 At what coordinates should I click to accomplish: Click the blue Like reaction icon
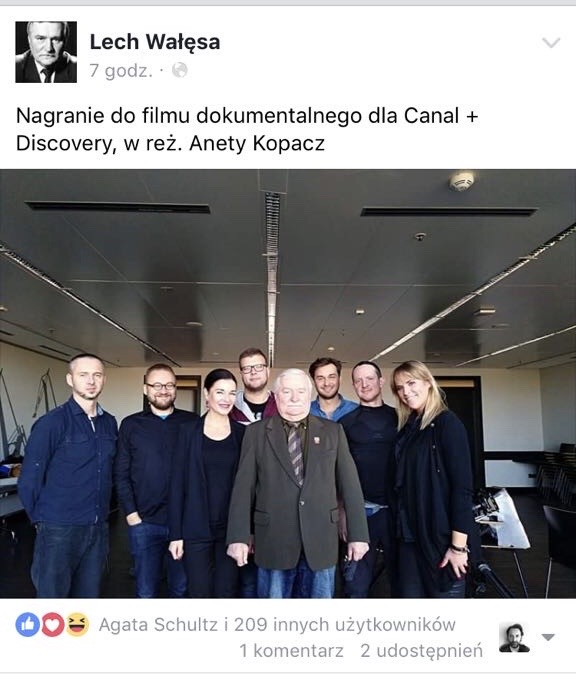click(28, 625)
